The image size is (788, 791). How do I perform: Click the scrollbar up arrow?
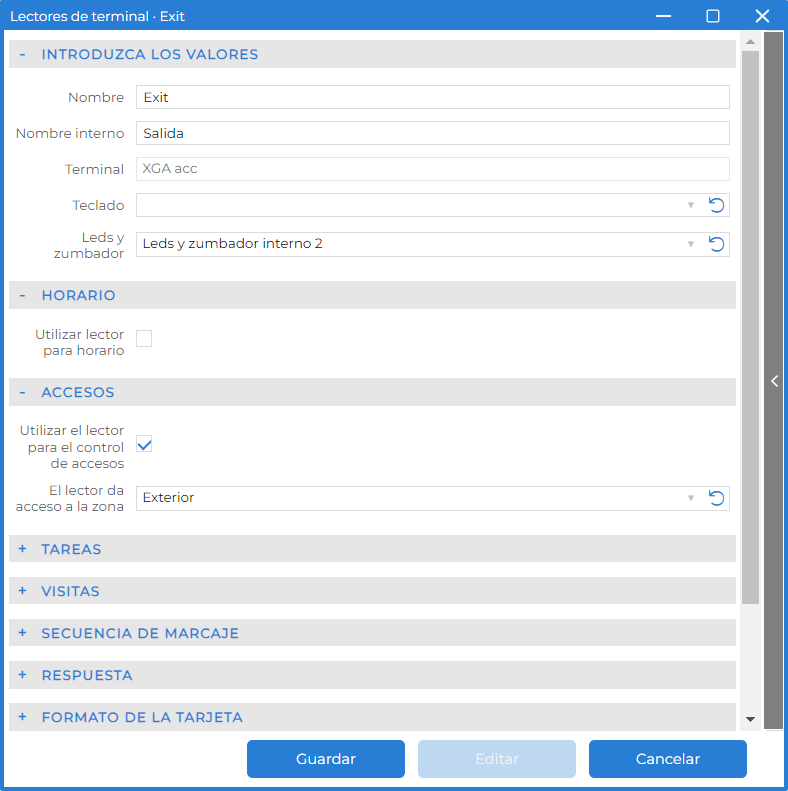[750, 41]
